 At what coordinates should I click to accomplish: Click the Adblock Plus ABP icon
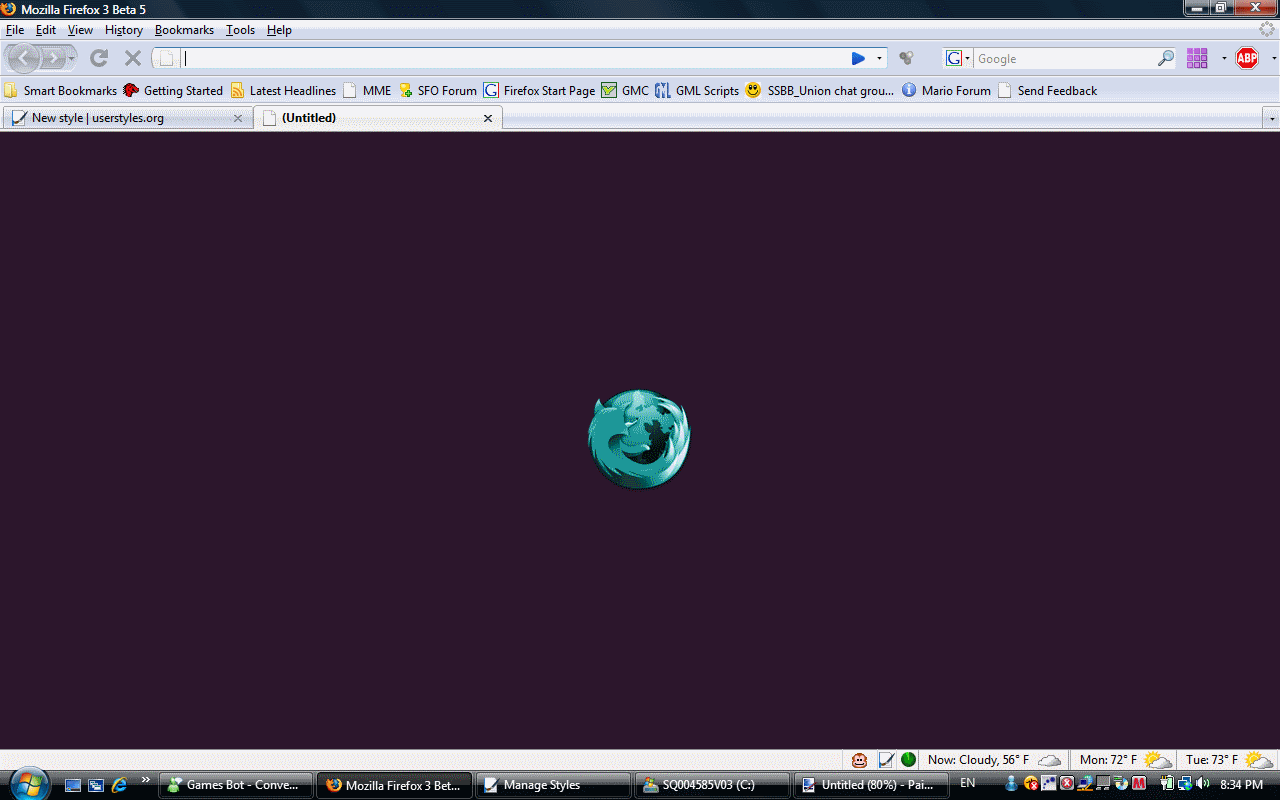pyautogui.click(x=1247, y=58)
